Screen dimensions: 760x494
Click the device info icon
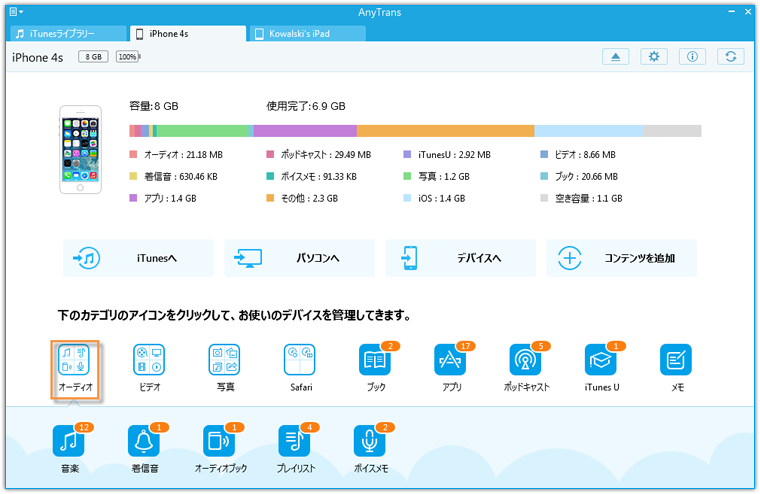(692, 57)
